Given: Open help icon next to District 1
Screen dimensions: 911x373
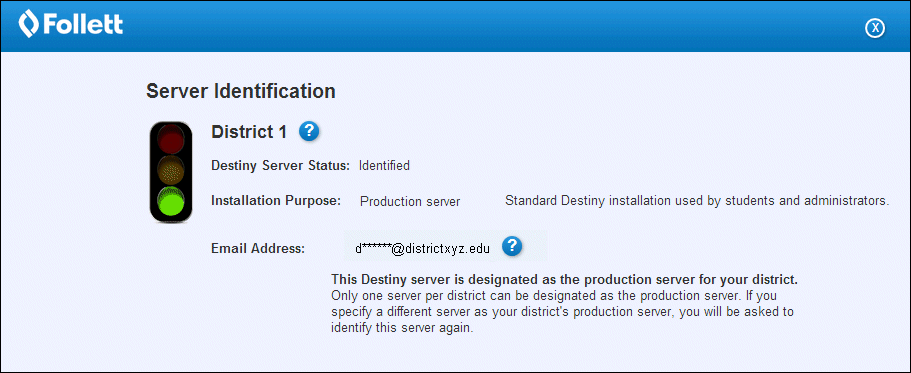Looking at the screenshot, I should 309,132.
